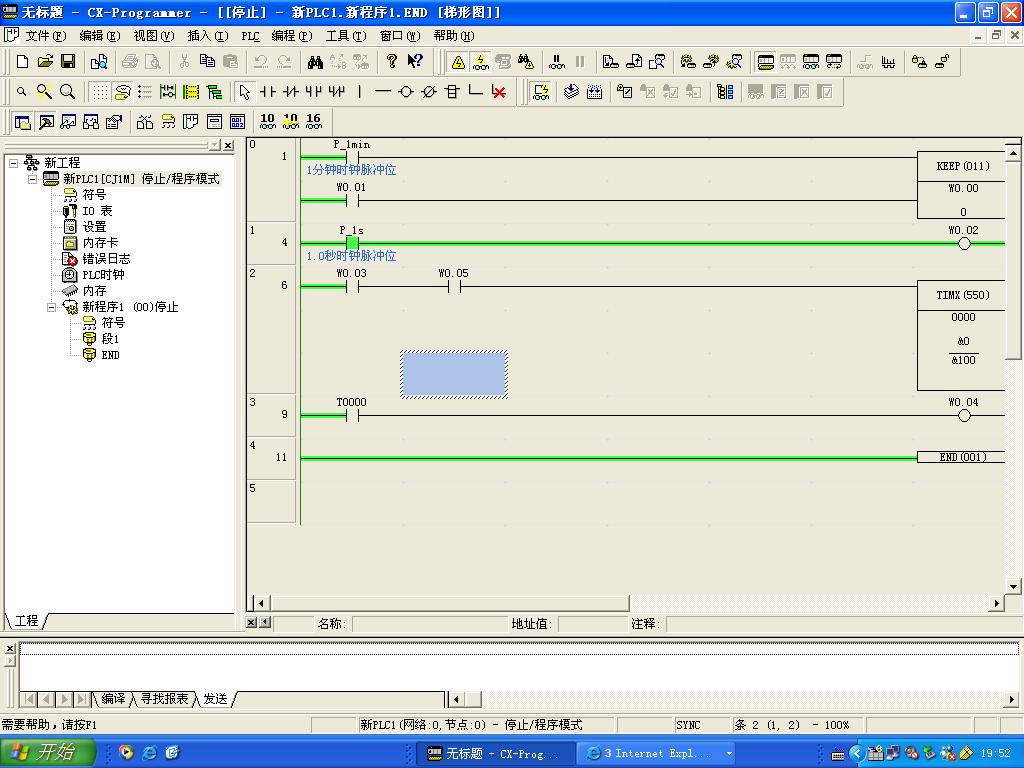Open the PLC menu

(250, 36)
